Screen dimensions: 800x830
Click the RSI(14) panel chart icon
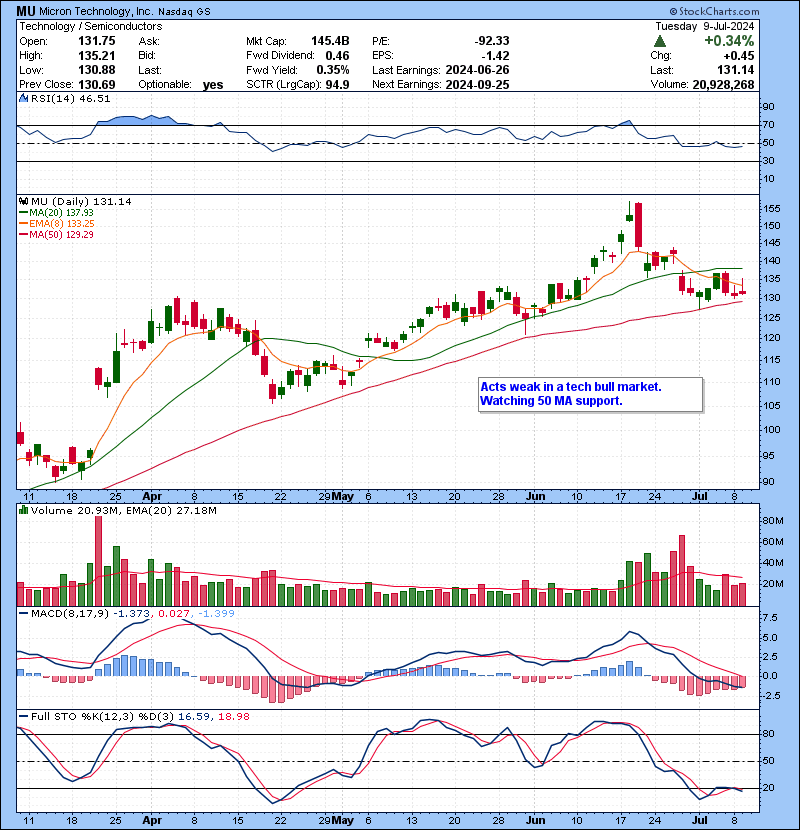tap(23, 98)
